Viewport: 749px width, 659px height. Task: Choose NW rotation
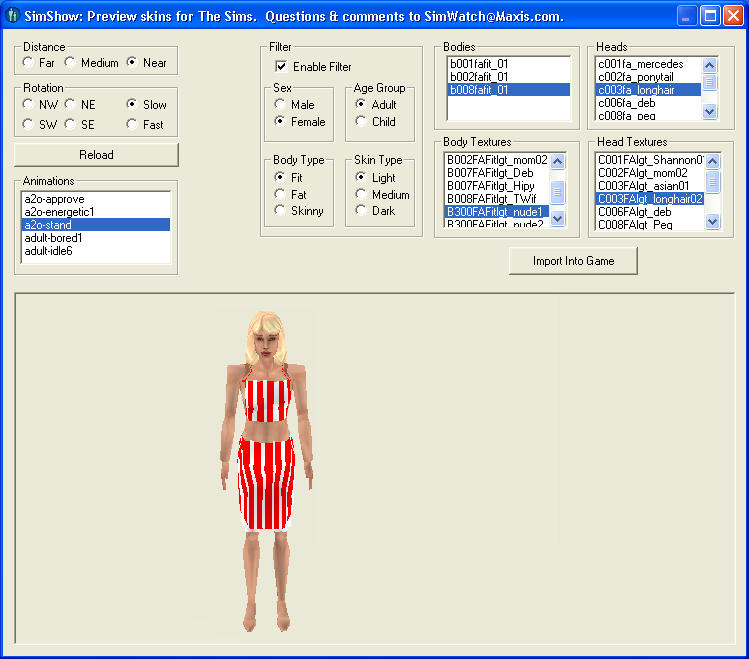click(x=40, y=105)
